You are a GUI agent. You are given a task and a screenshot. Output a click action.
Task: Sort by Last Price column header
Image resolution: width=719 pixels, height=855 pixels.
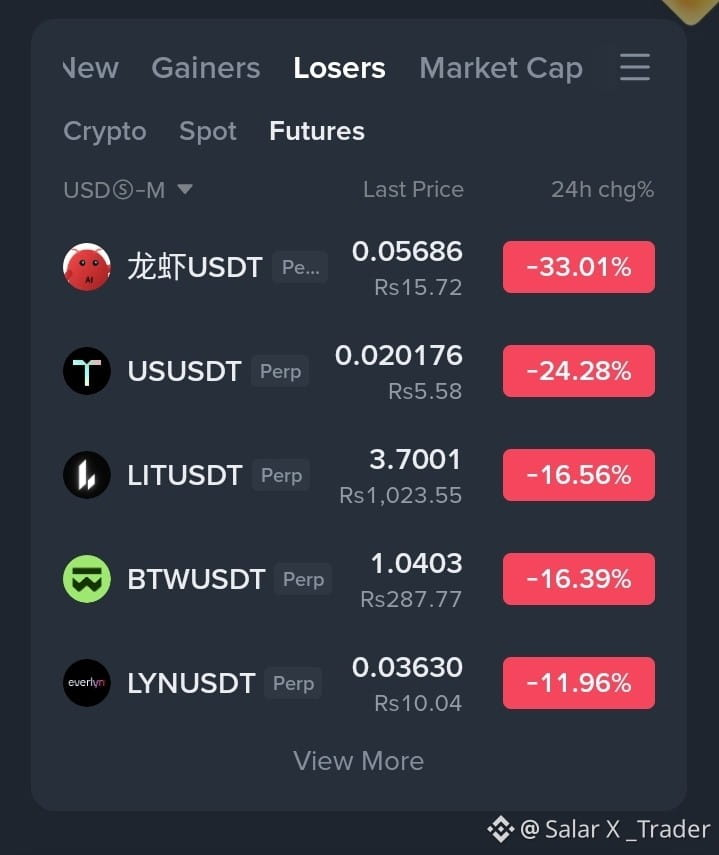coord(413,190)
